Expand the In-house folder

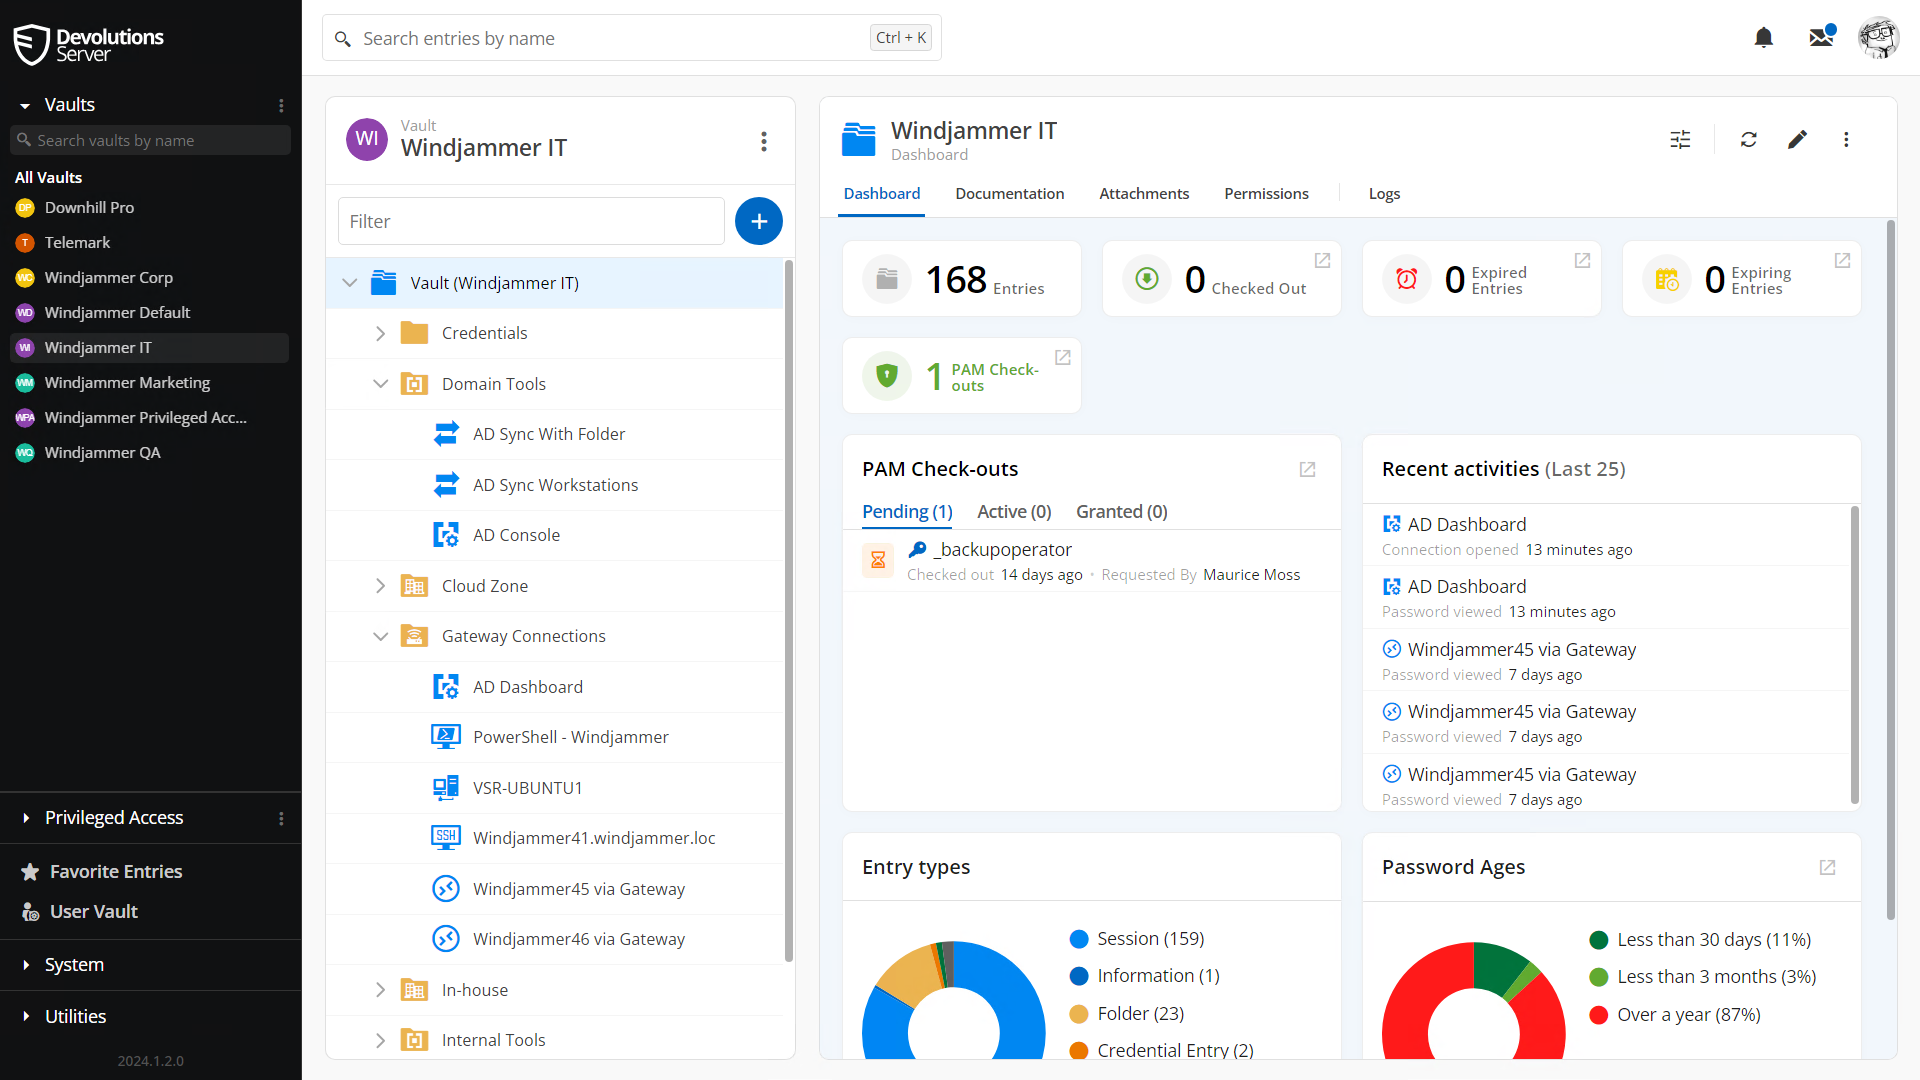coord(380,990)
